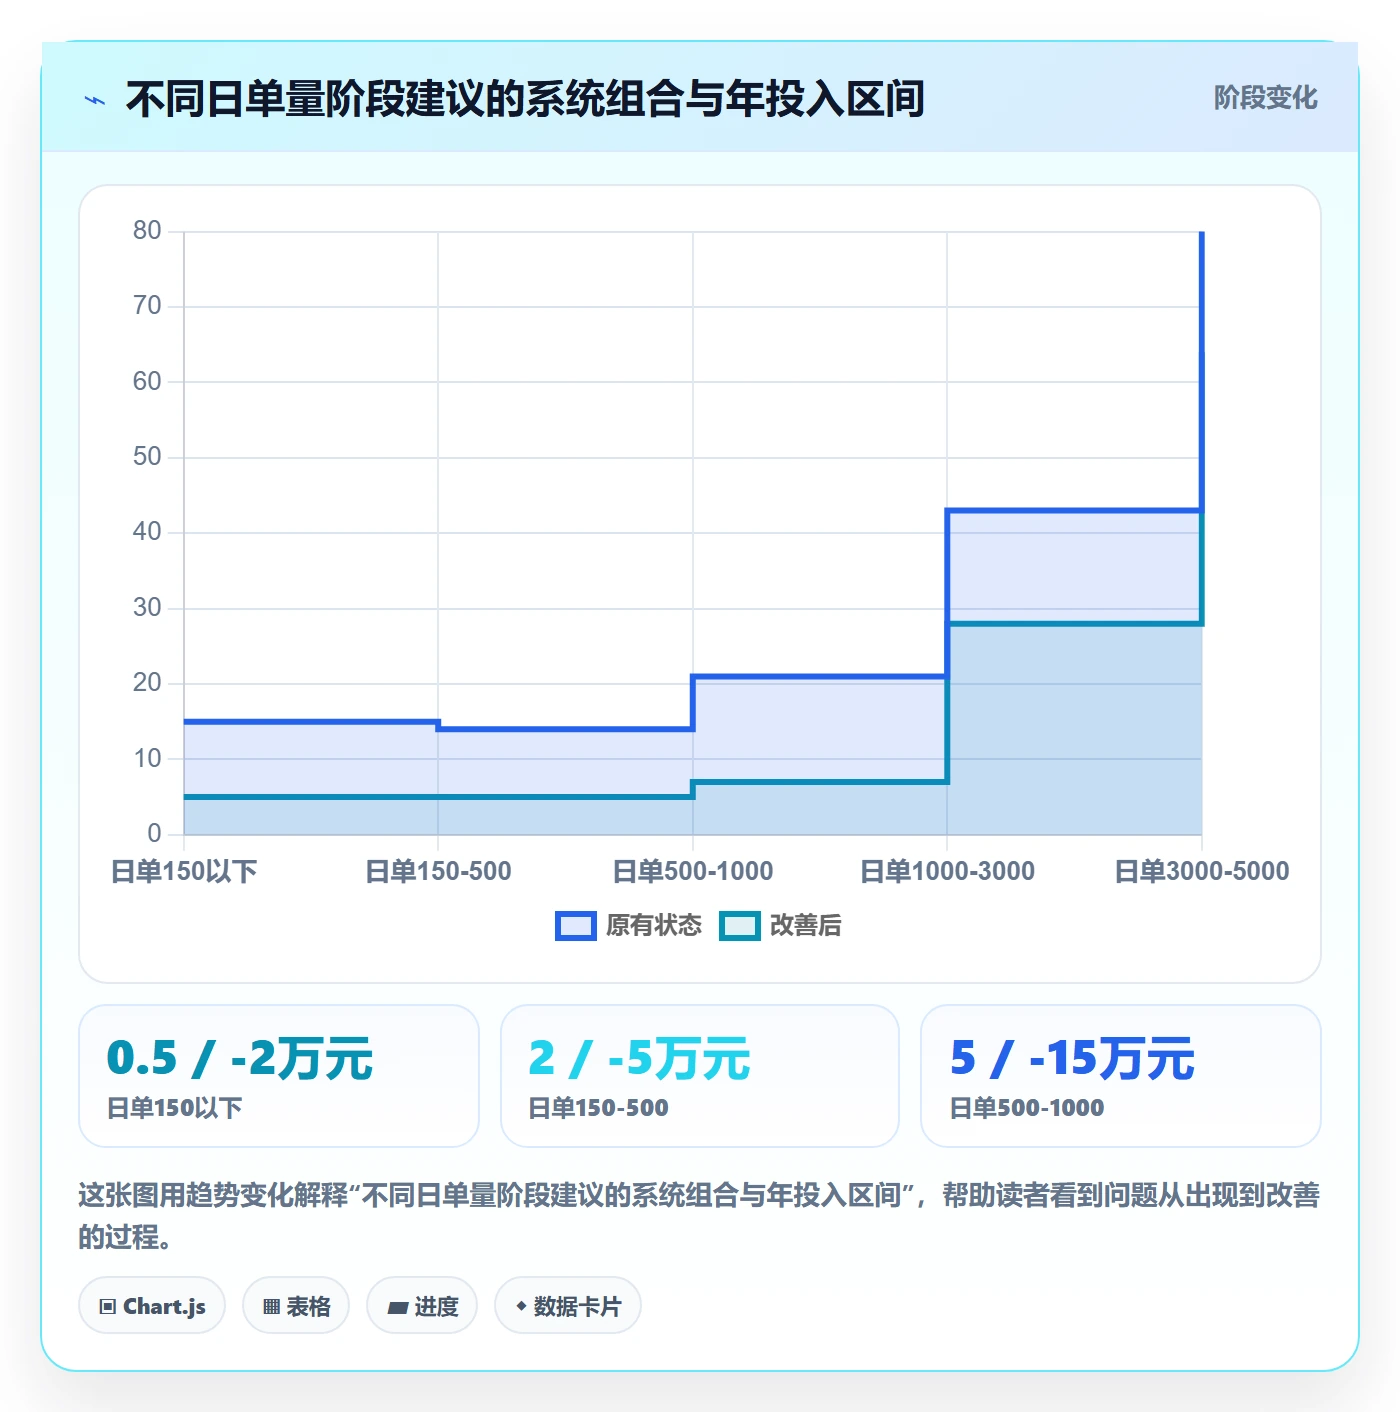The image size is (1400, 1412).
Task: Select the 数据卡片 tag
Action: click(568, 1306)
